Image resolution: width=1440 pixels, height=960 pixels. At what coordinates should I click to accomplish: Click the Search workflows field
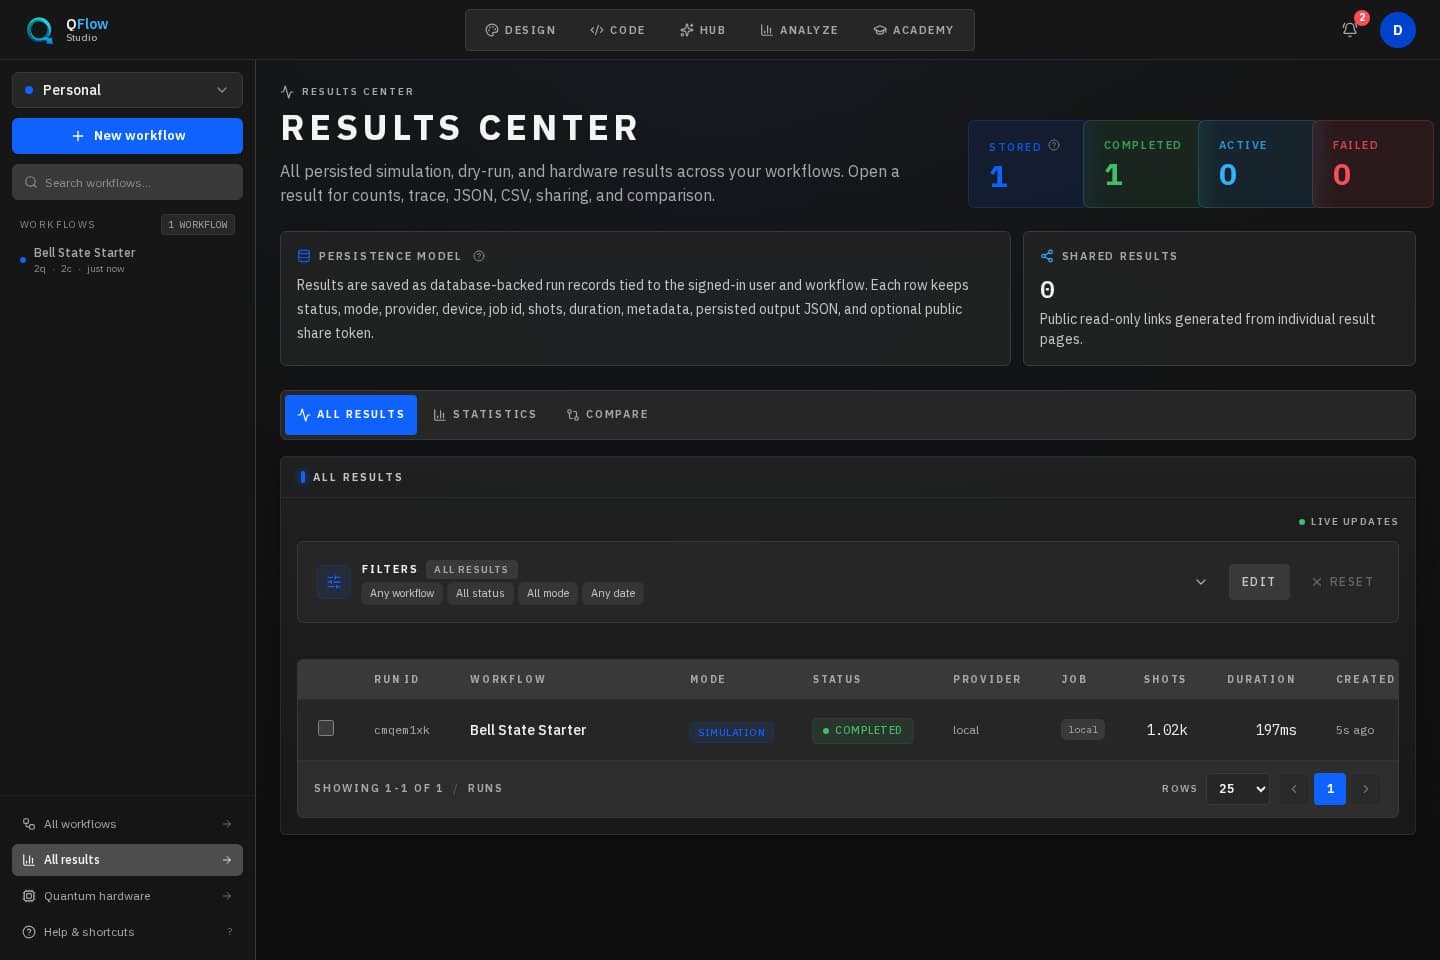pyautogui.click(x=127, y=182)
